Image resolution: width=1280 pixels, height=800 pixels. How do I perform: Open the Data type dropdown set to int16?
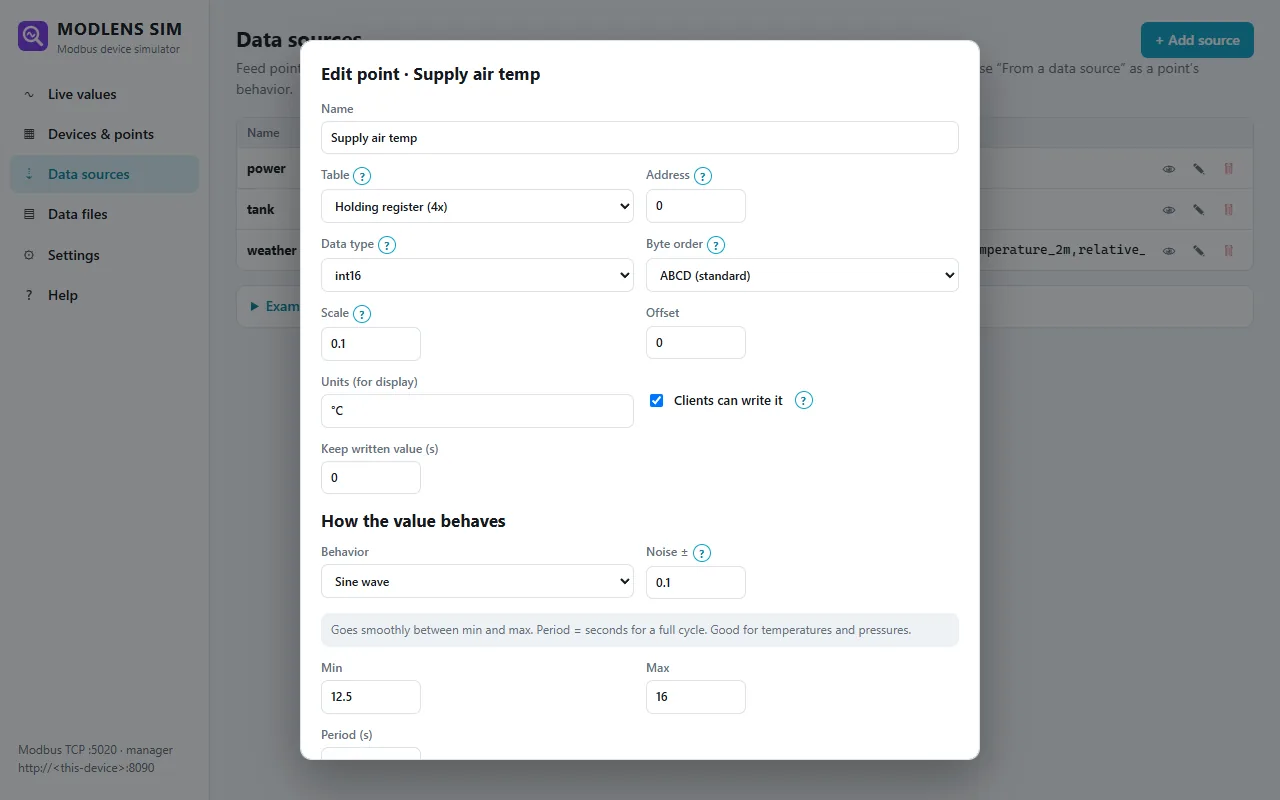click(477, 275)
